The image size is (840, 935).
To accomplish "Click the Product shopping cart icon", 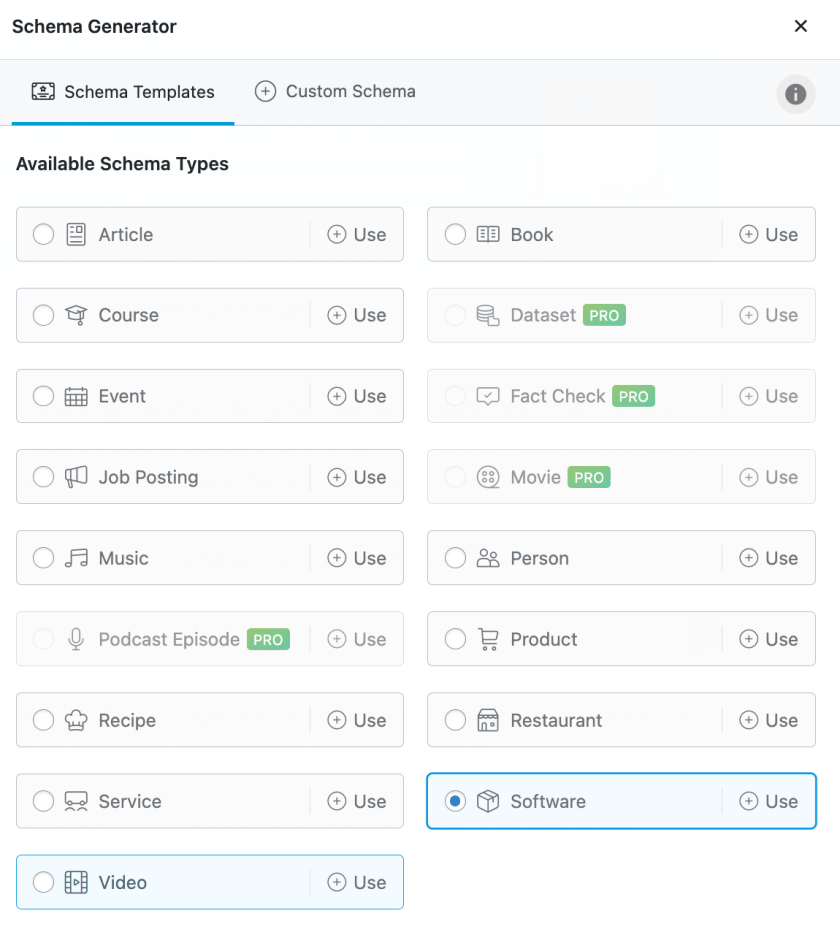I will coord(488,639).
